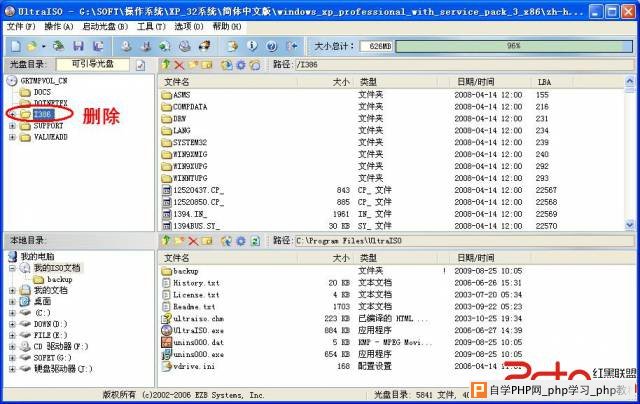Refresh the local directory listing

pyautogui.click(x=255, y=241)
